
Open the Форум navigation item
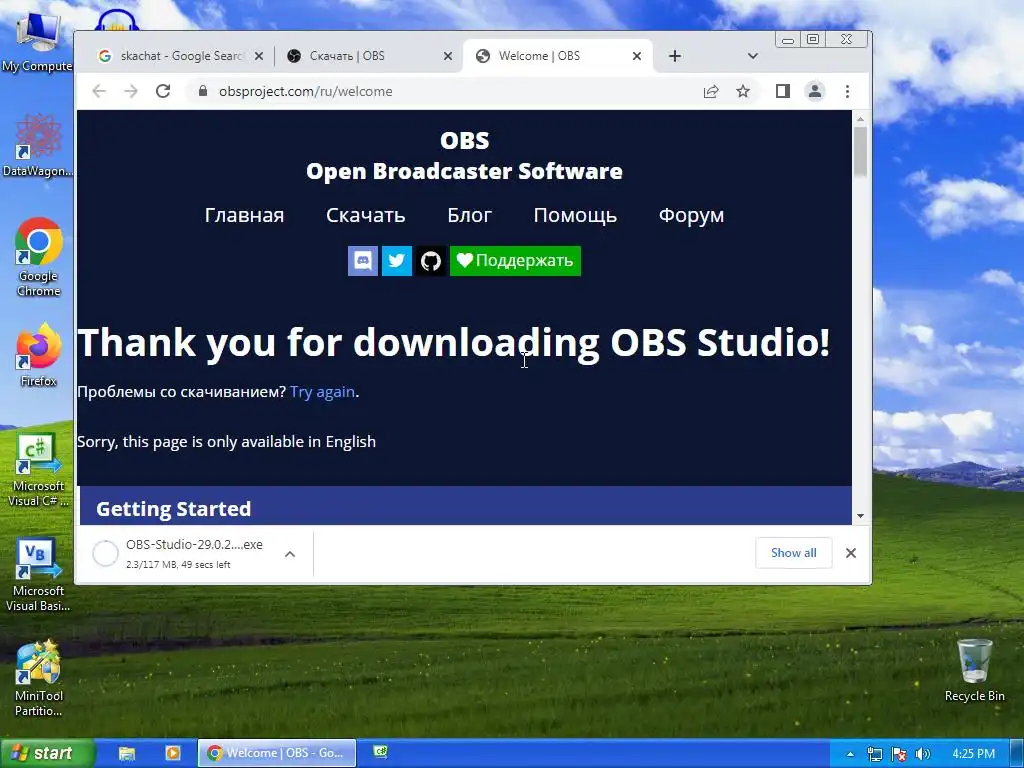point(691,216)
